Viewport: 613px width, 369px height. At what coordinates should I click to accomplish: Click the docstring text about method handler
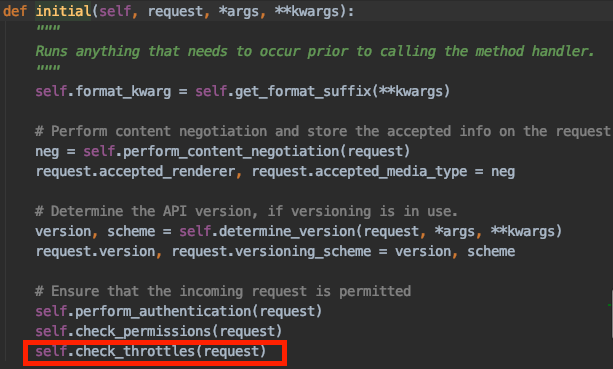[x=315, y=51]
